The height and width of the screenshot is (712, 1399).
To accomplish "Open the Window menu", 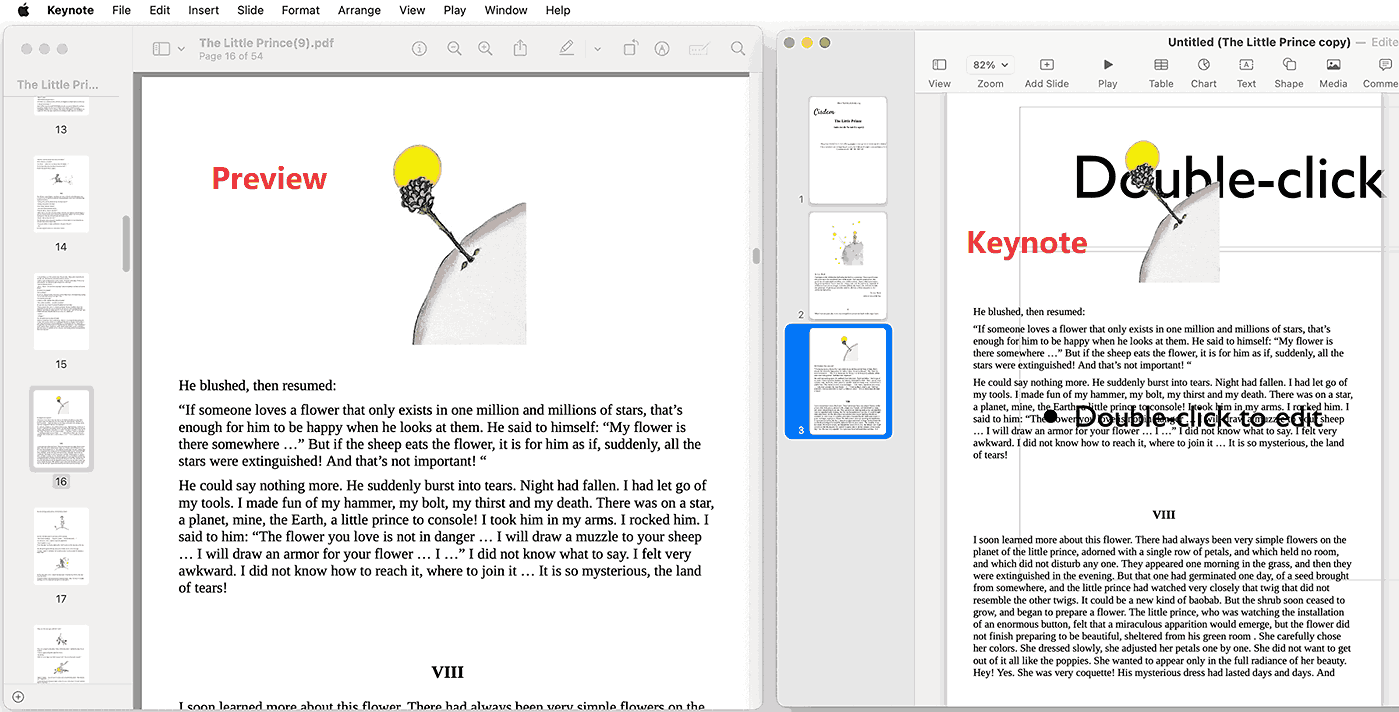I will tap(506, 10).
